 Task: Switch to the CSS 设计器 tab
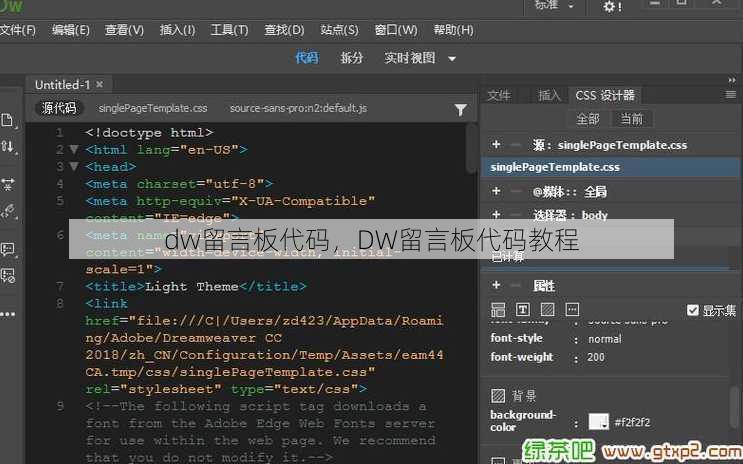(605, 96)
